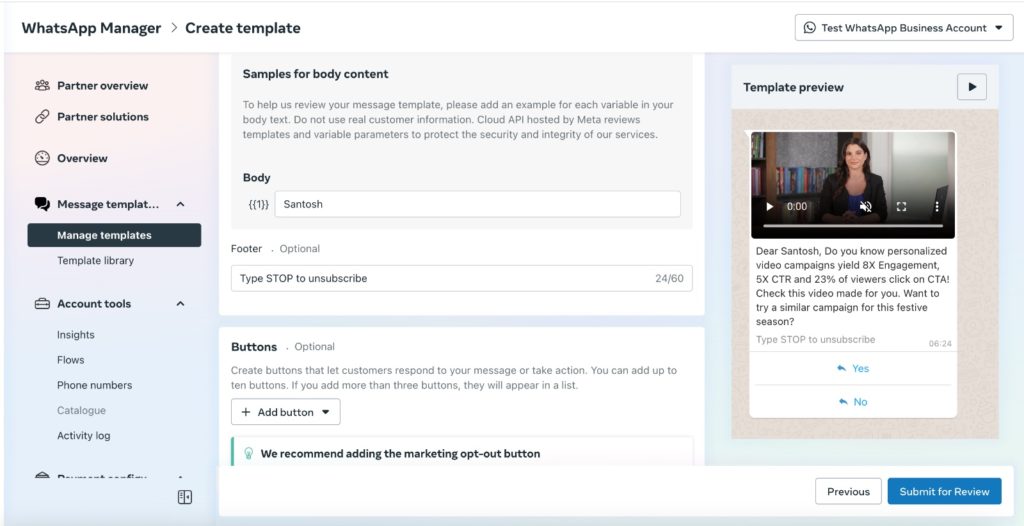Open Partner overview in sidebar
Screen dimensions: 1024x526
103,86
